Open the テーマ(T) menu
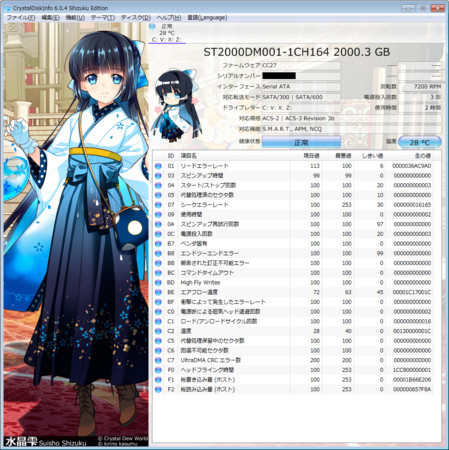Screen dimensions: 449x450 pyautogui.click(x=103, y=18)
